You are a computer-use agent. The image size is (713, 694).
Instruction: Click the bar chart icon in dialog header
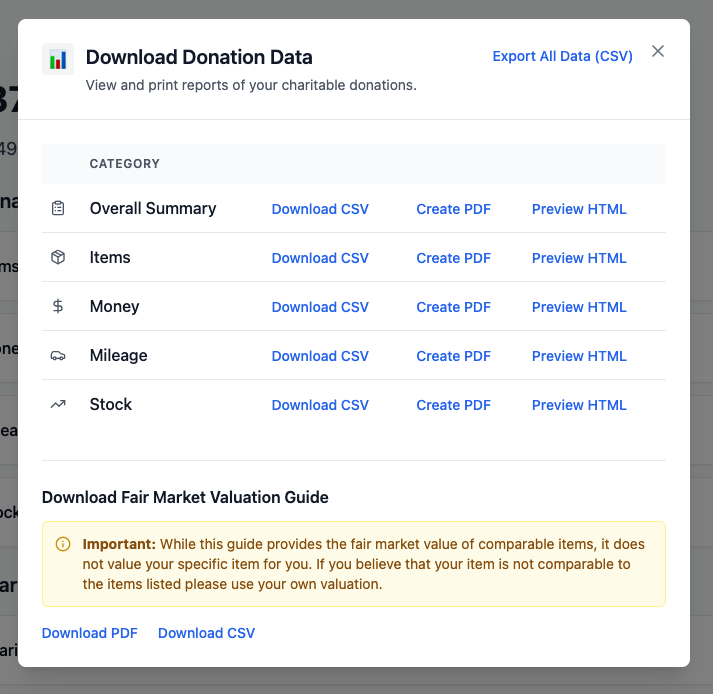[58, 59]
